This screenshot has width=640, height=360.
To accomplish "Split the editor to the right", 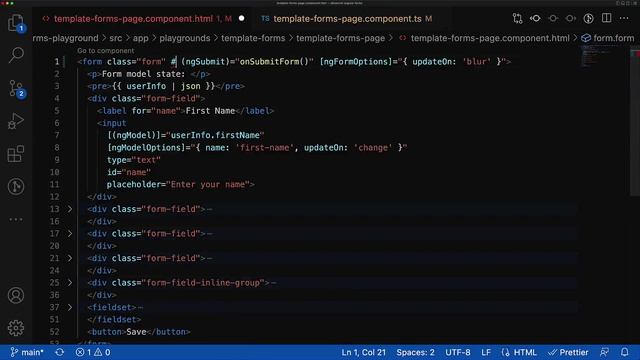I will [x=607, y=18].
